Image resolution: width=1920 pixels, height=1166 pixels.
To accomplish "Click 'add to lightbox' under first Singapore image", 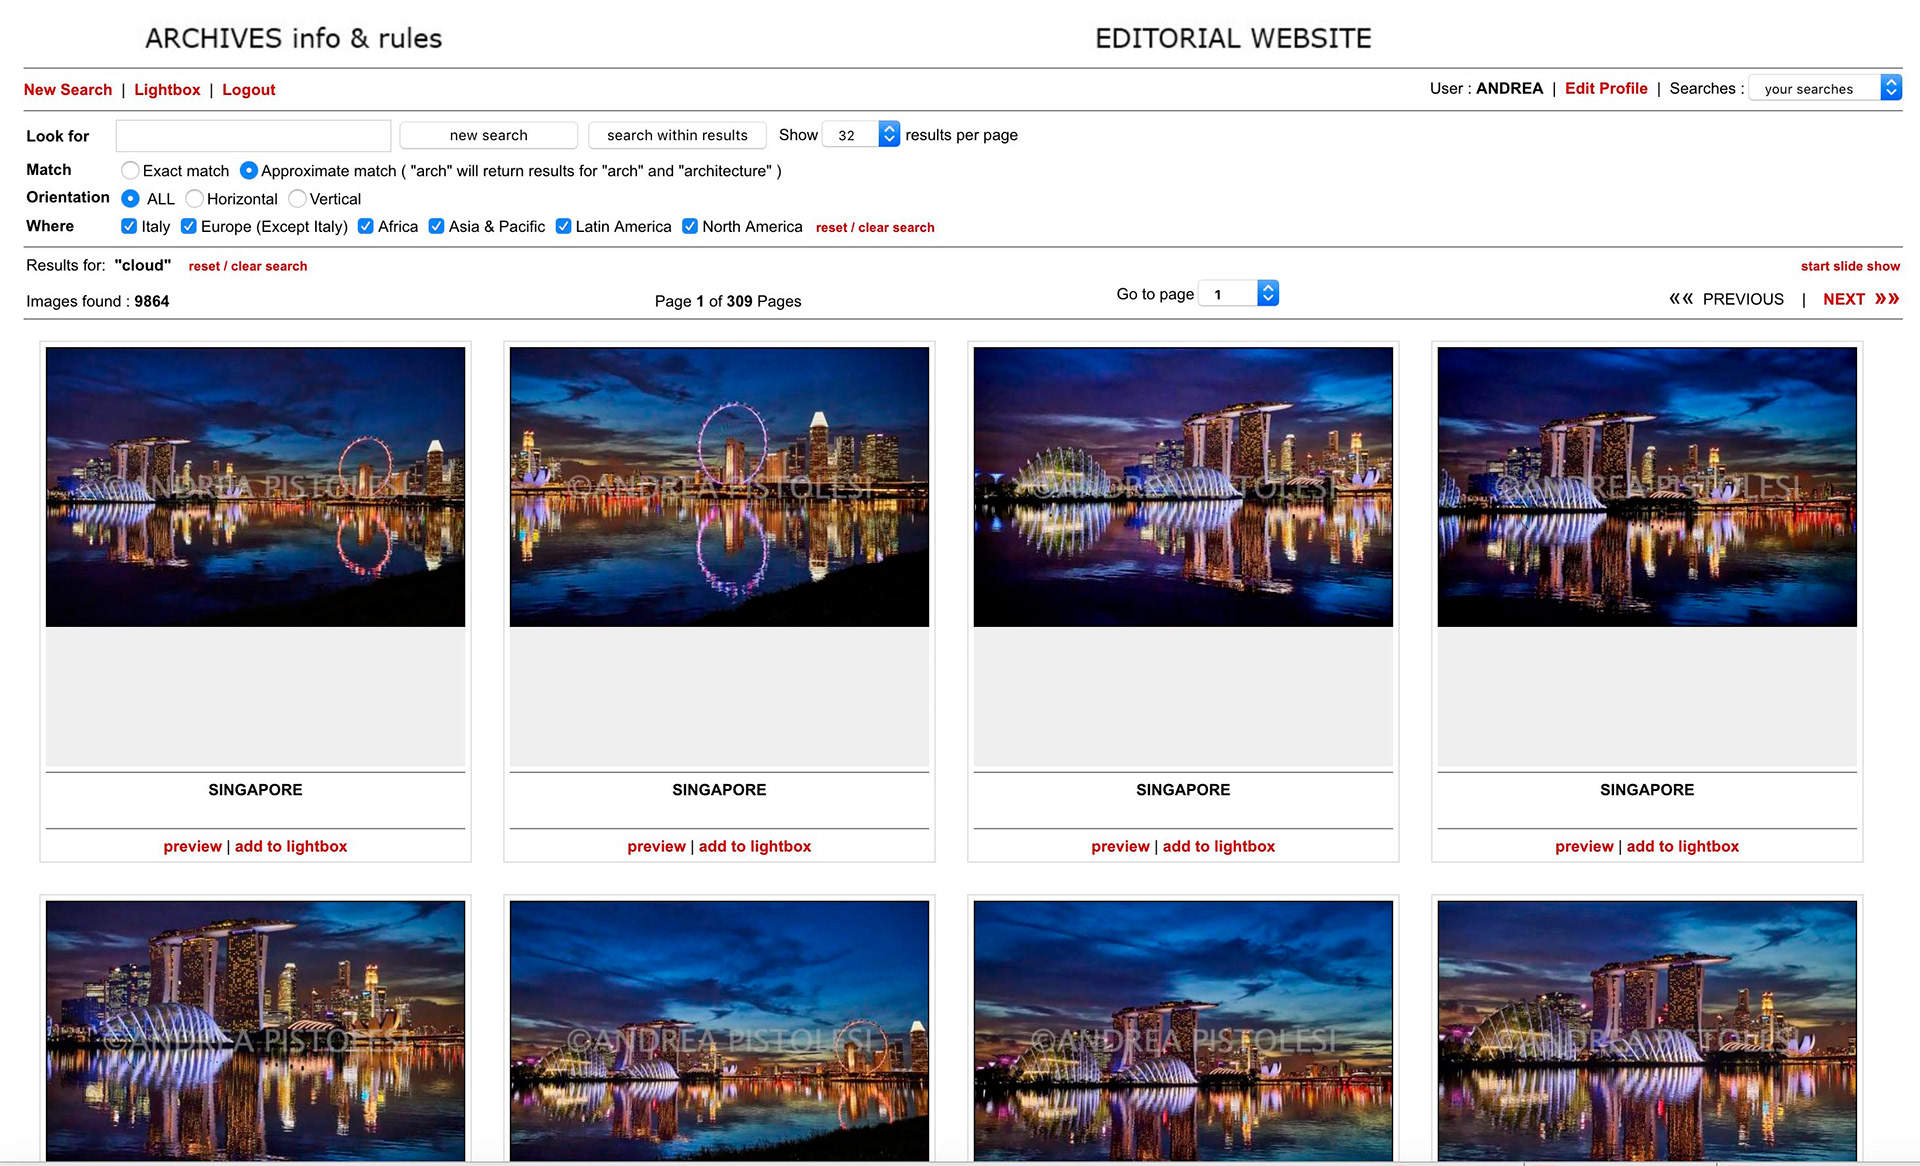I will click(x=291, y=846).
